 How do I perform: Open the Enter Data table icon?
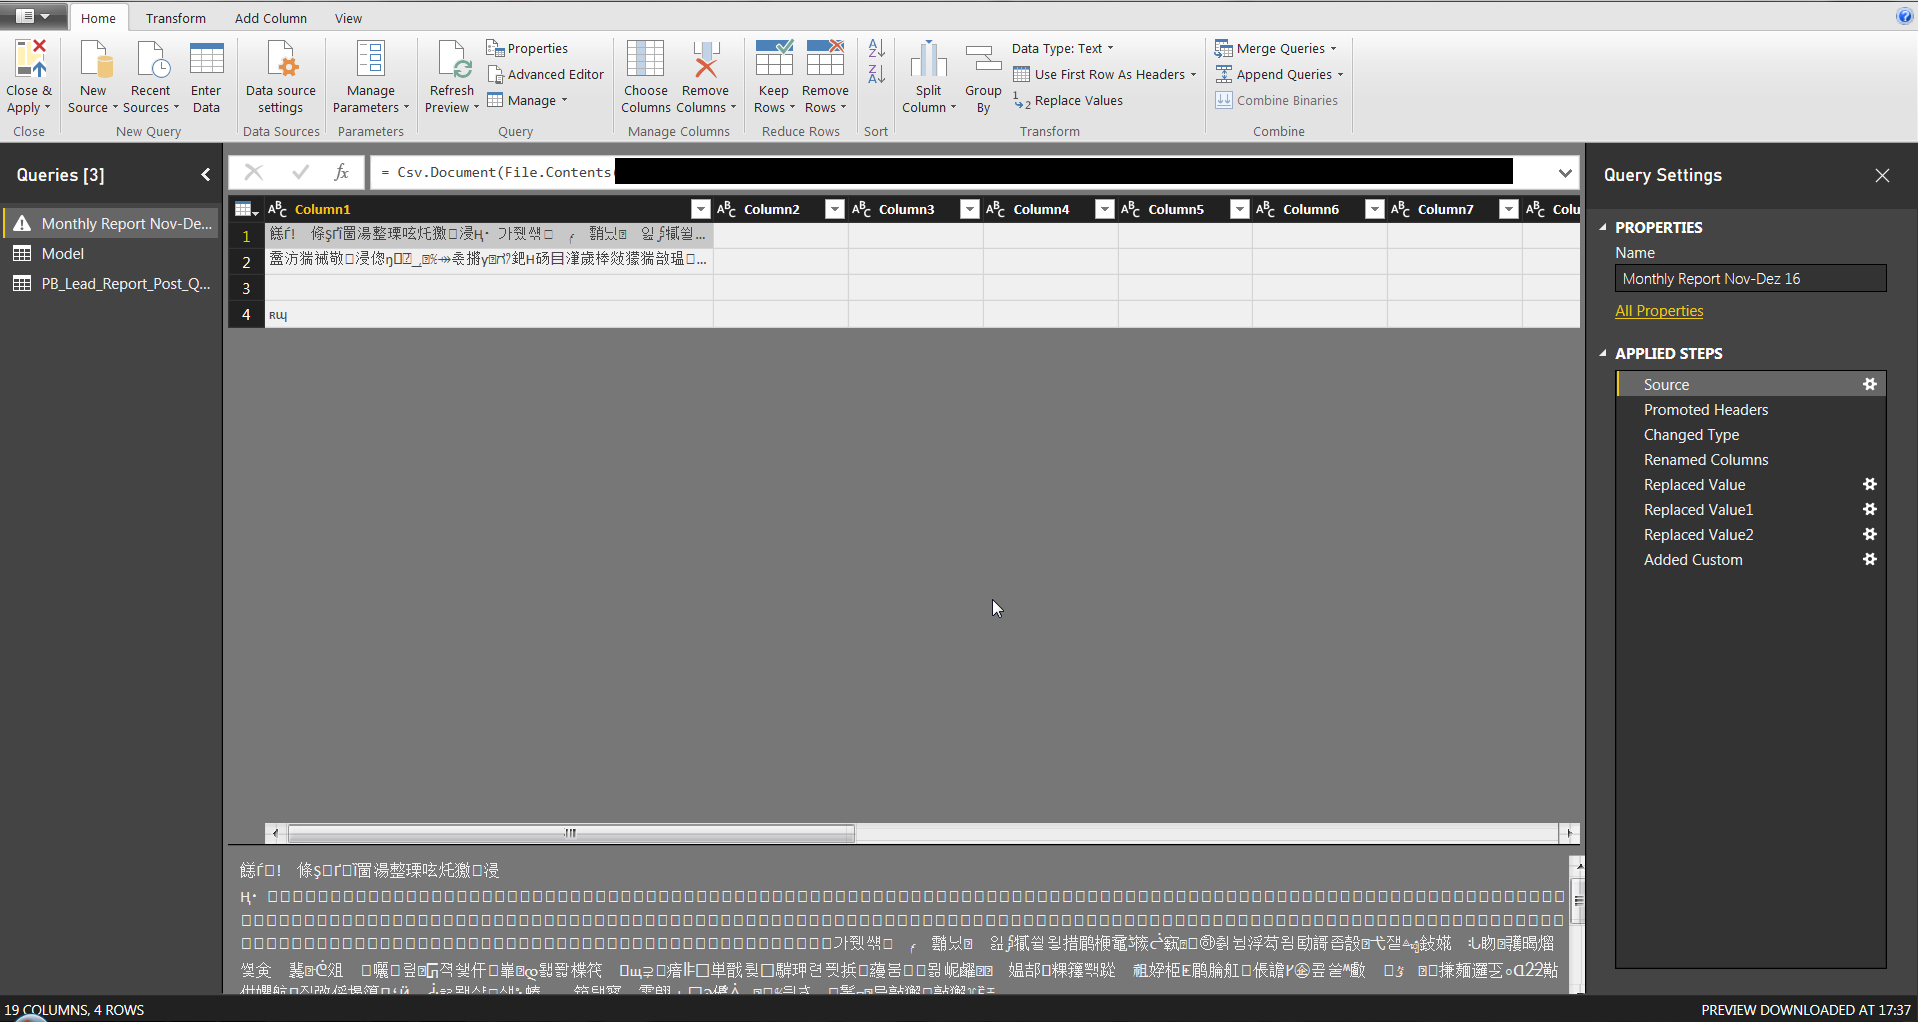206,60
